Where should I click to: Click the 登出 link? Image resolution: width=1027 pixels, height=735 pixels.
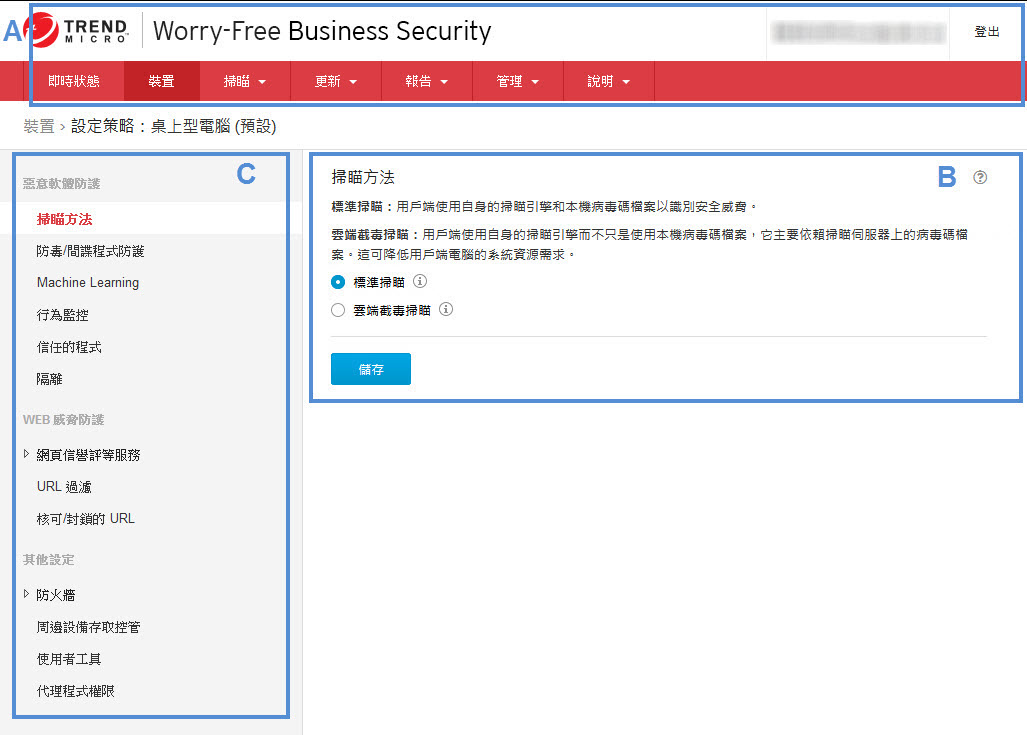(x=986, y=32)
